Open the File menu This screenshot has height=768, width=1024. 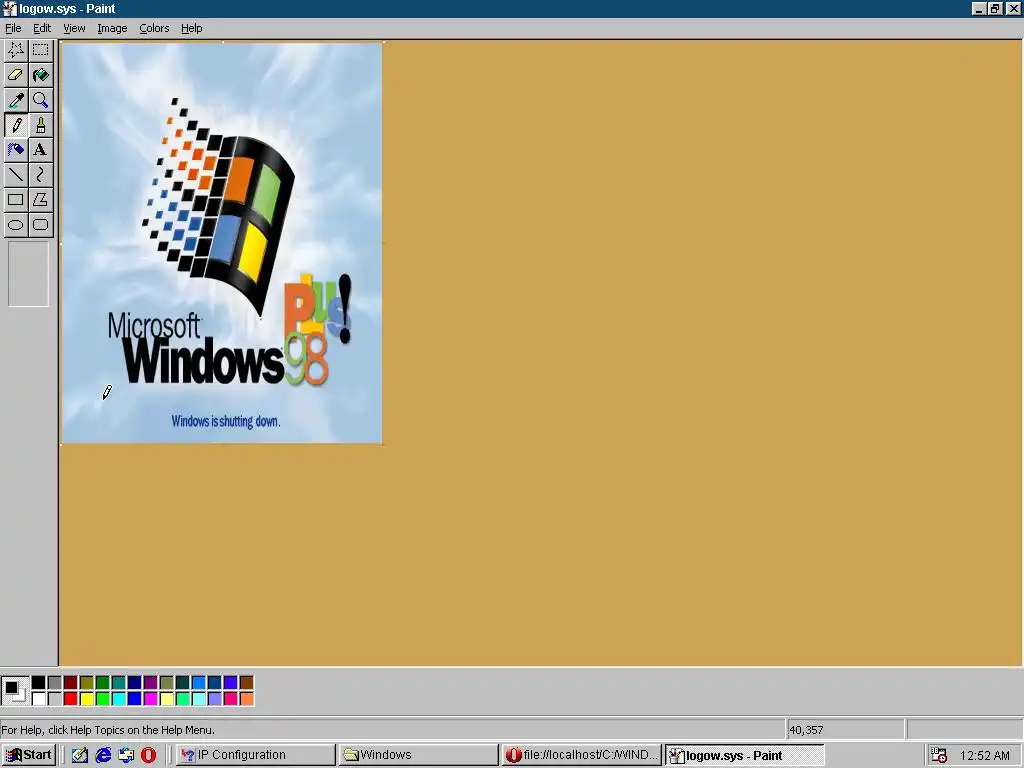(13, 28)
